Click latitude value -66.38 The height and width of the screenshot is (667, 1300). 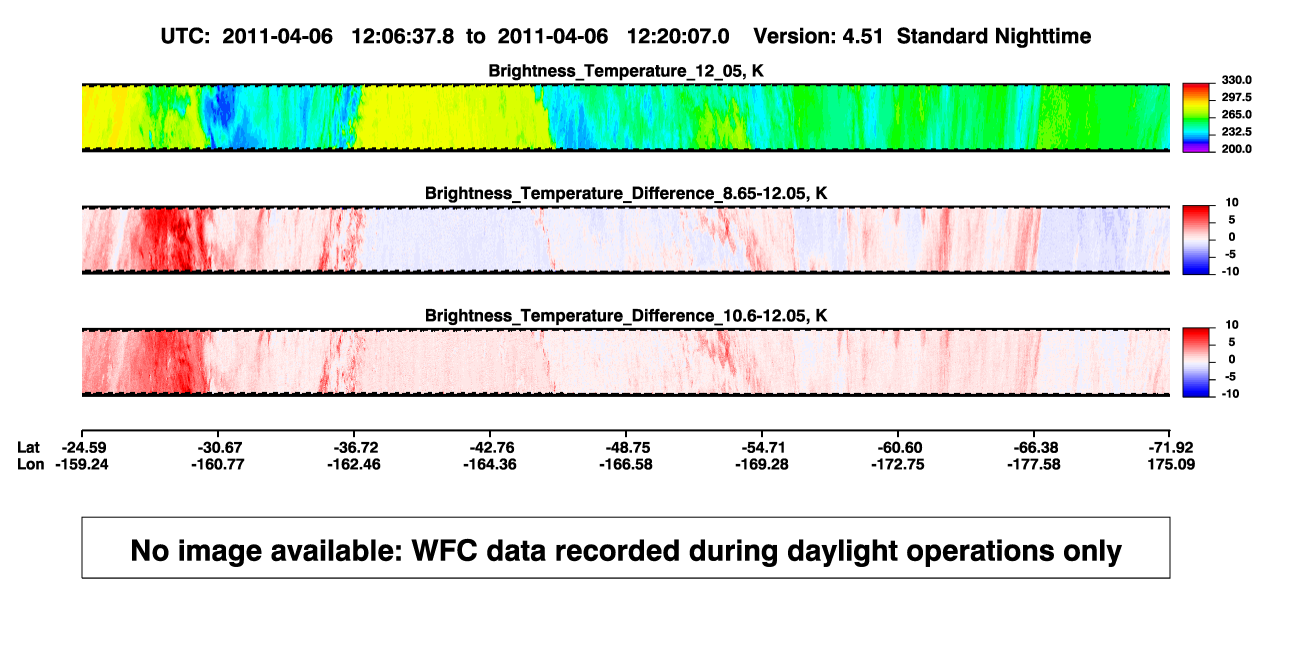(1034, 447)
